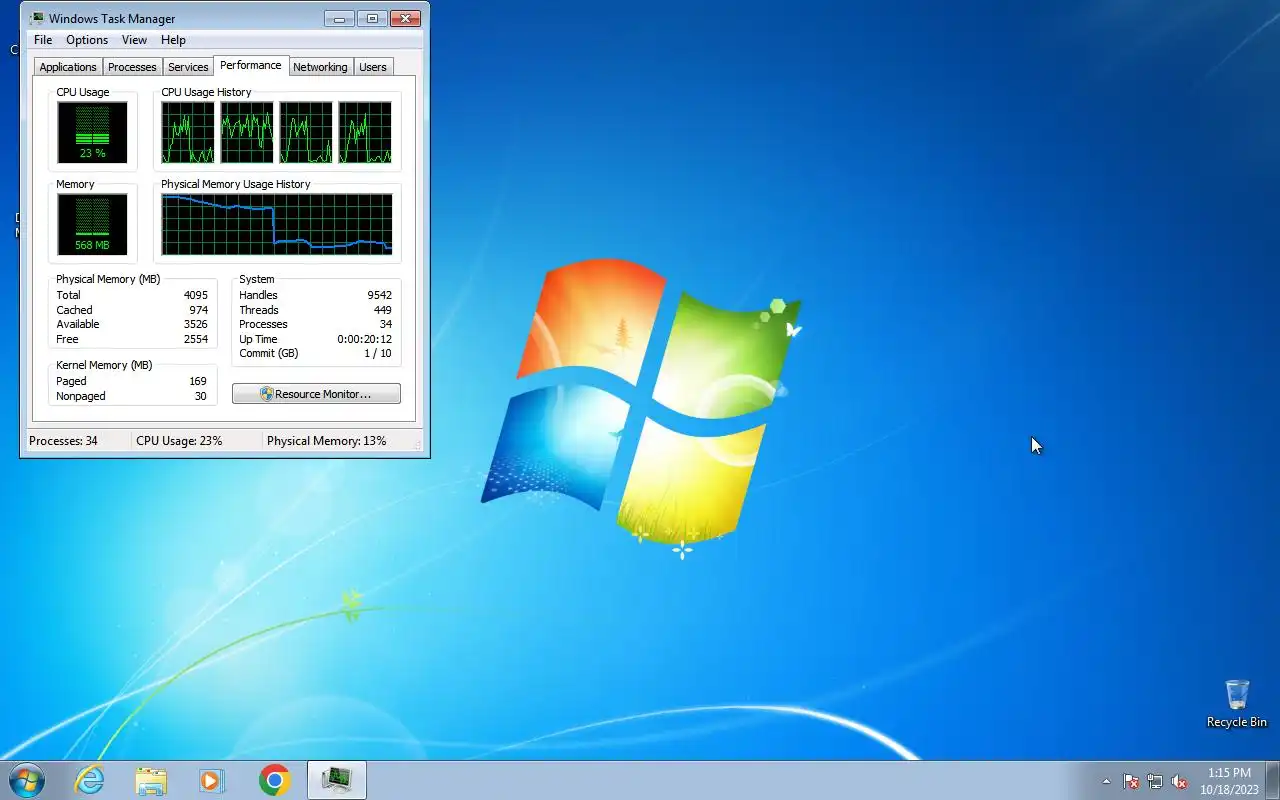Click status bar Processes: 34

pos(64,441)
